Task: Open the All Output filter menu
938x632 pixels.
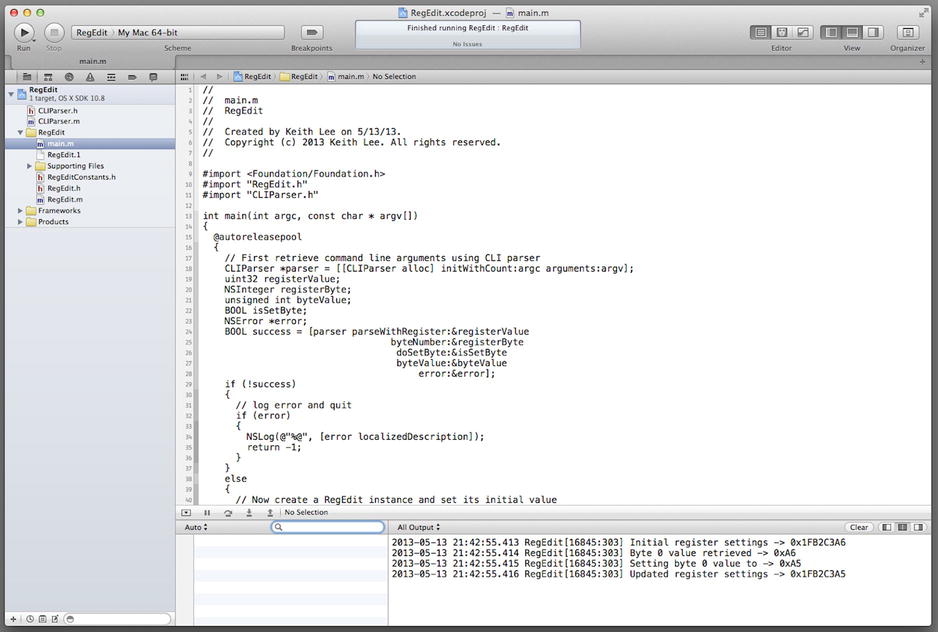Action: pos(419,527)
